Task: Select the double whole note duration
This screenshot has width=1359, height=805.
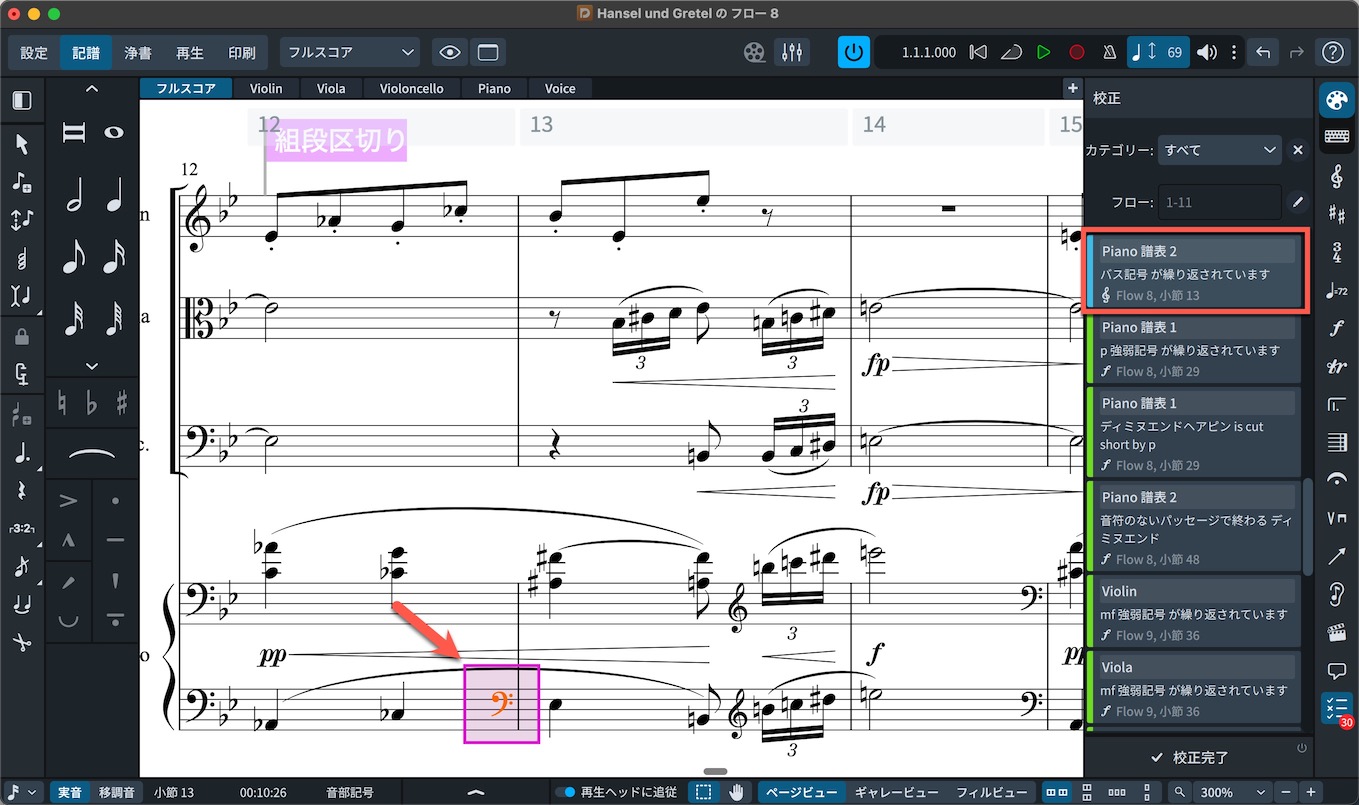Action: (x=73, y=132)
